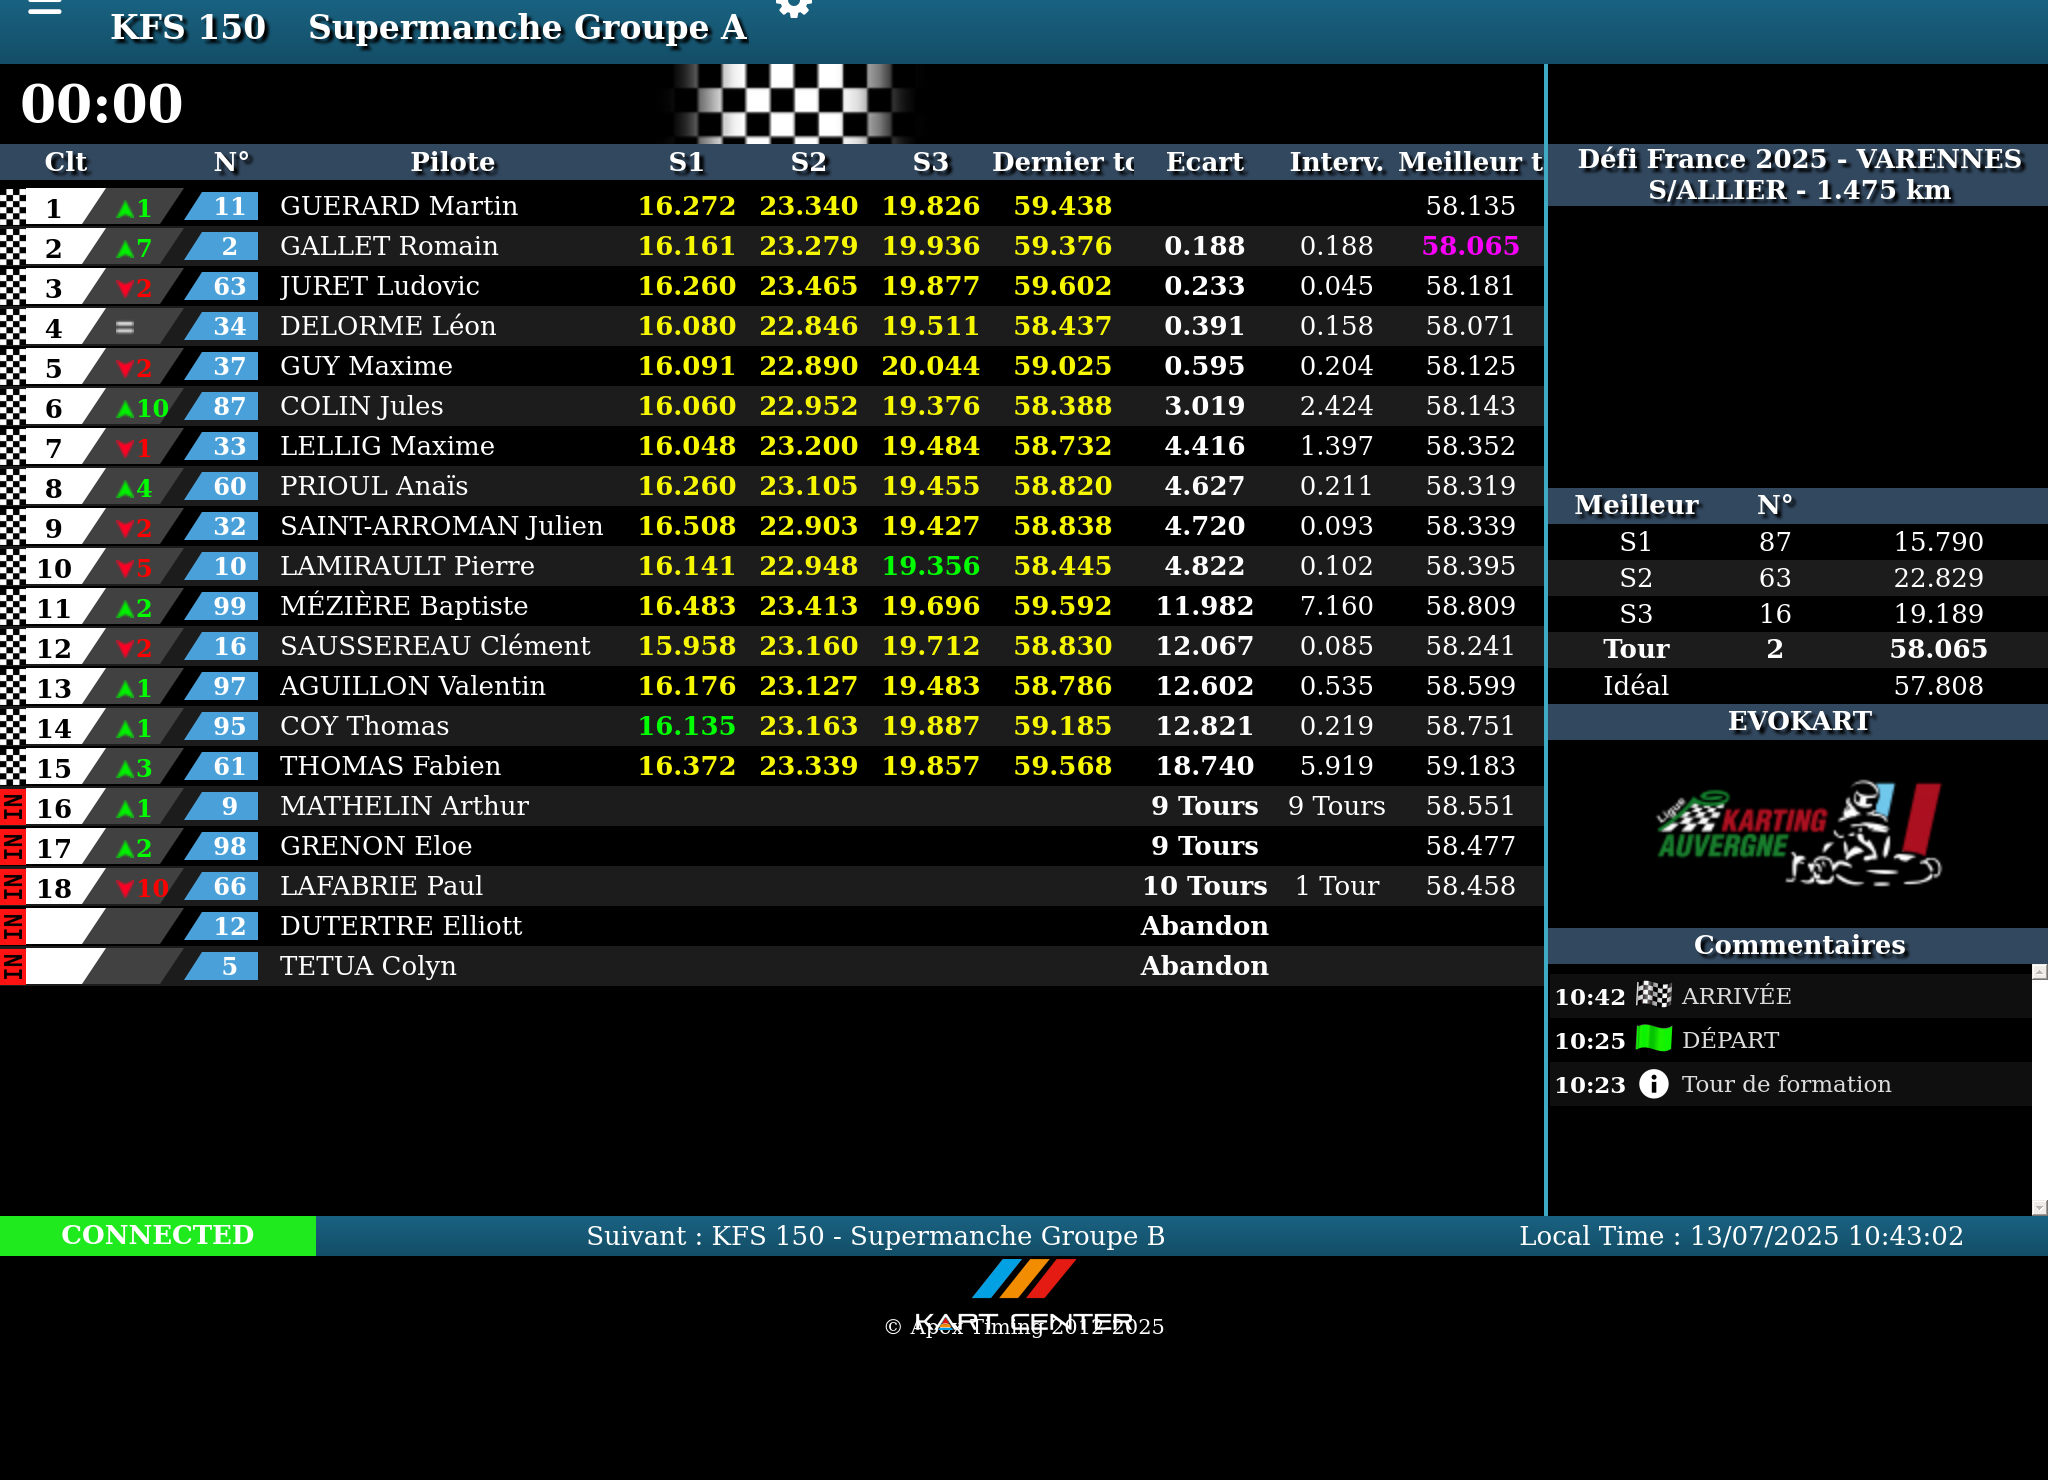
Task: Click the info icon for Tour de formation
Action: (x=1653, y=1084)
